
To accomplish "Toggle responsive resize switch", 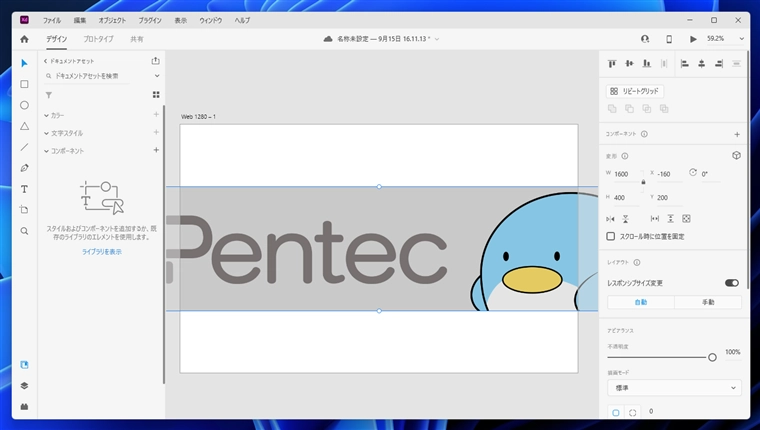I will (732, 283).
